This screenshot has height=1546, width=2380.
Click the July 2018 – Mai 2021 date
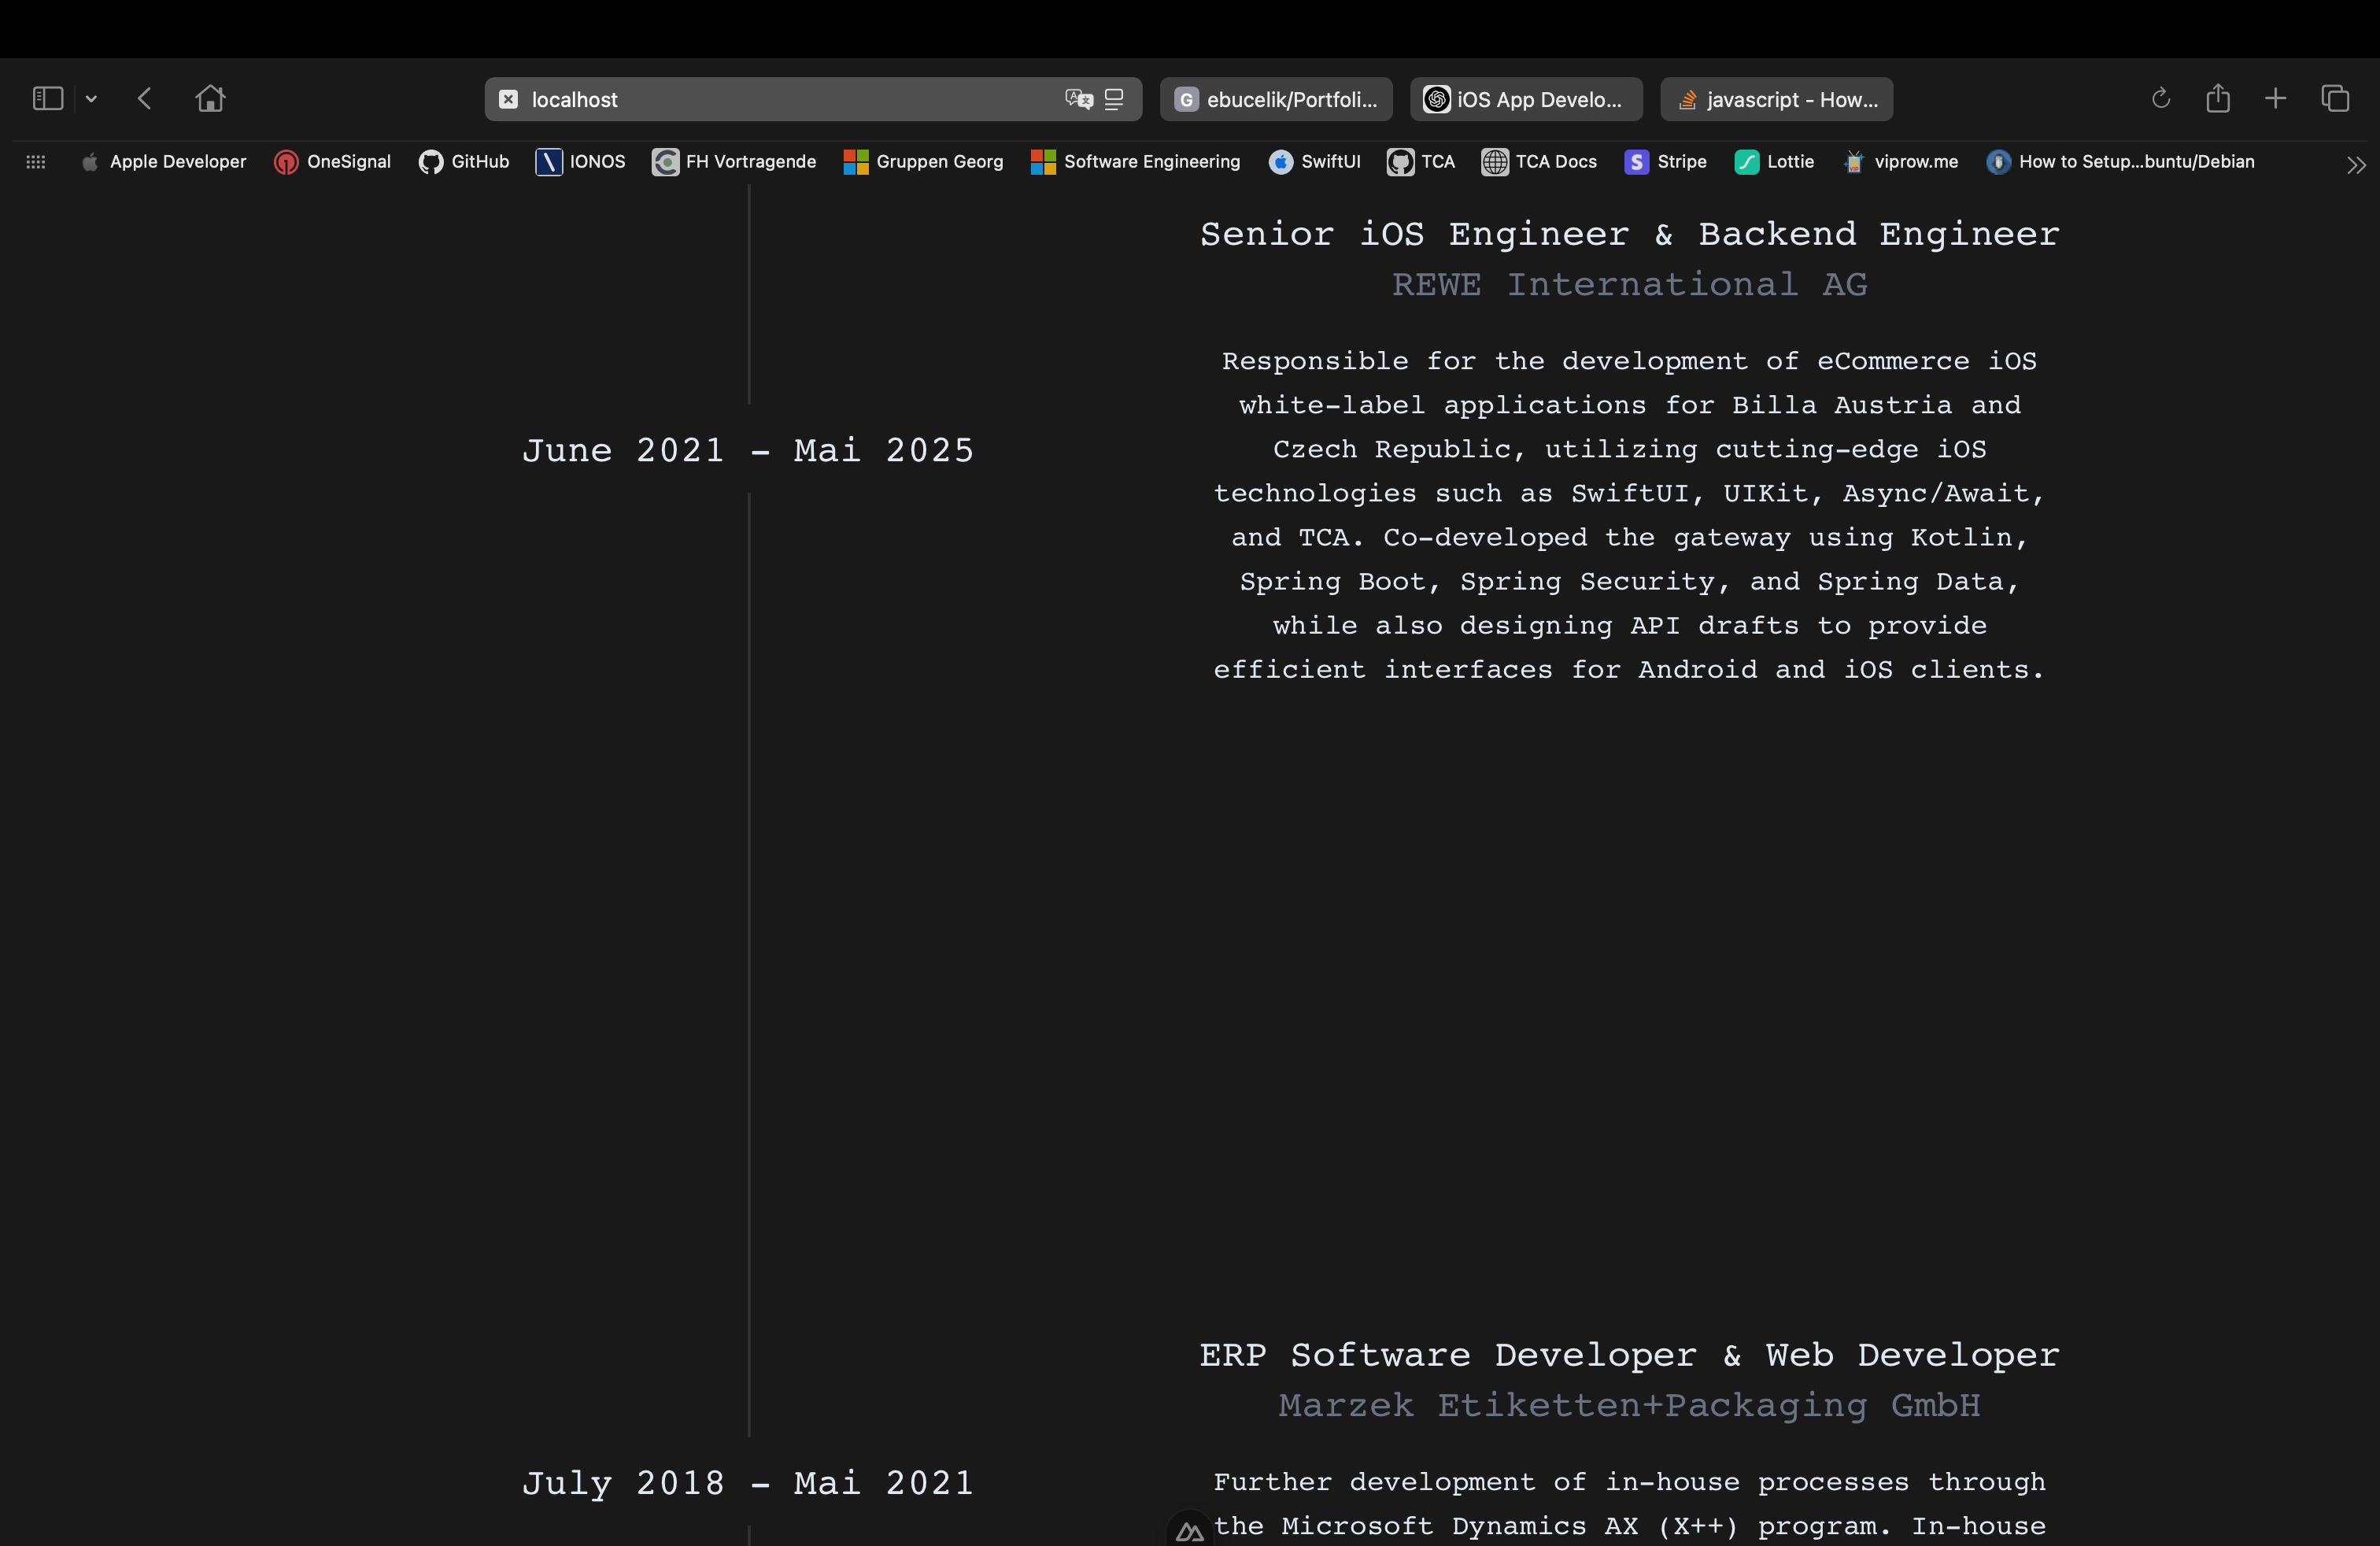[x=748, y=1483]
